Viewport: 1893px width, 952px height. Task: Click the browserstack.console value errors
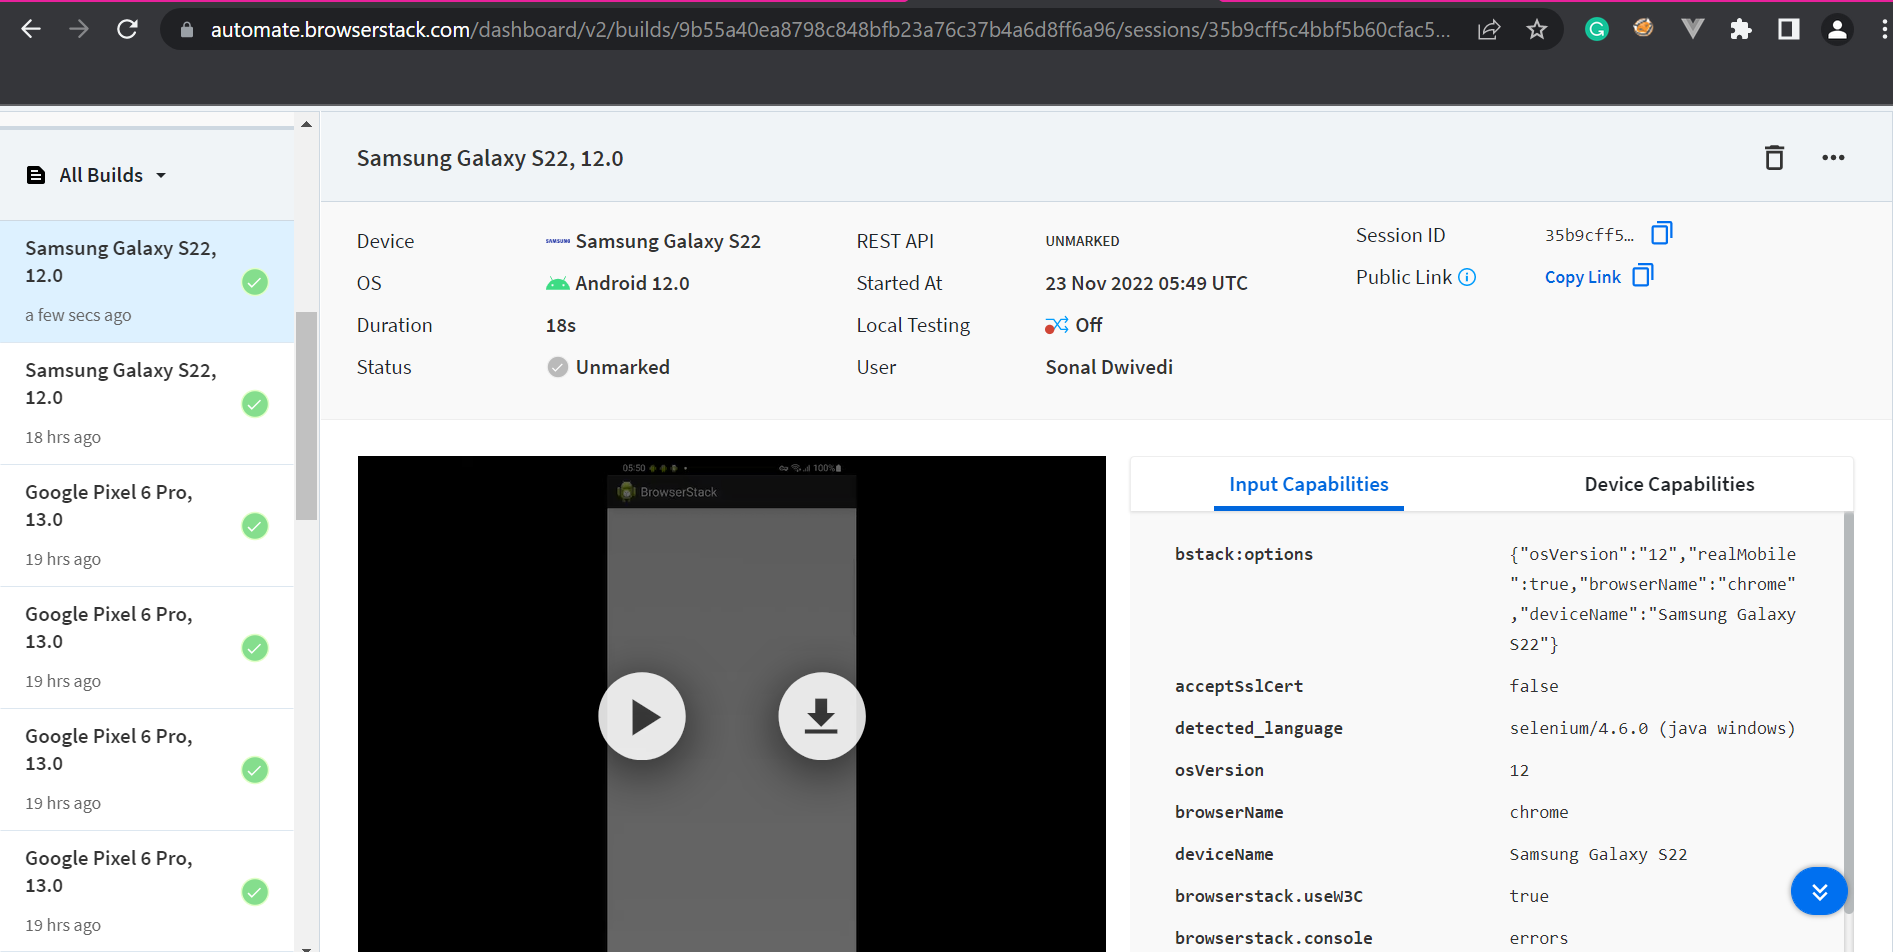[1539, 938]
